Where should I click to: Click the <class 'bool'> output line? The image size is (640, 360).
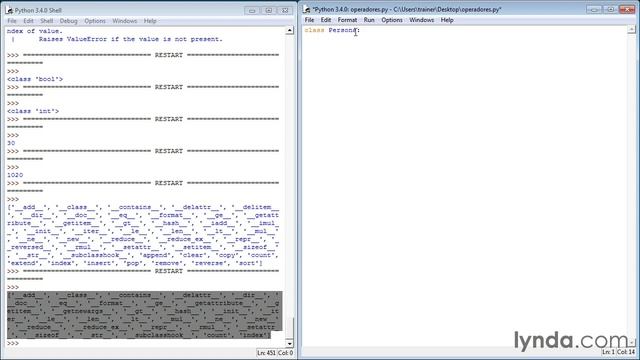pos(35,79)
